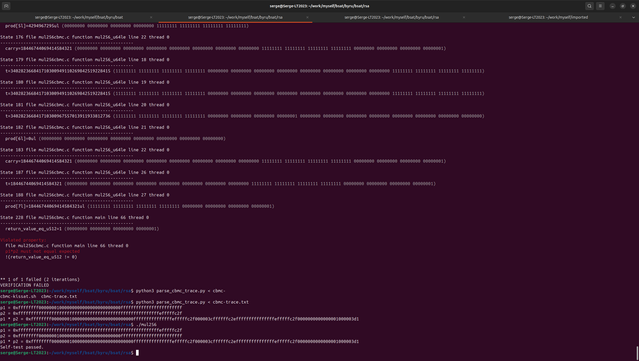The width and height of the screenshot is (639, 361).
Task: Close the terminal window
Action: [633, 6]
